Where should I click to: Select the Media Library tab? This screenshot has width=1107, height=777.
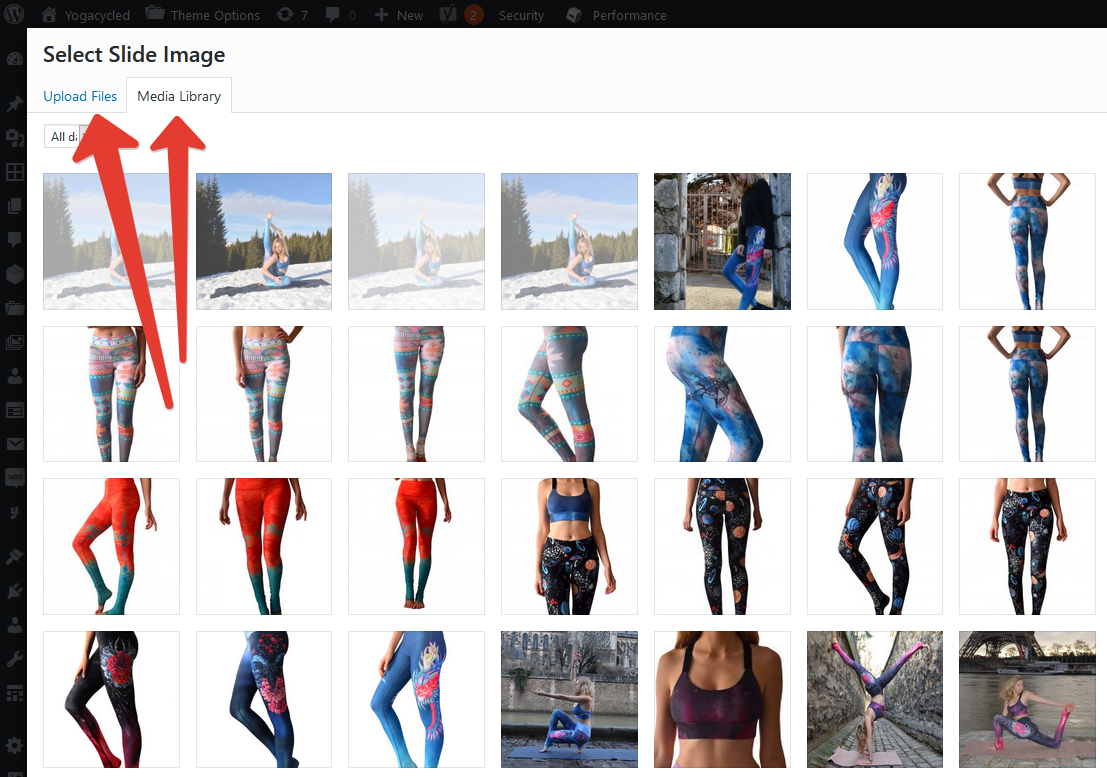coord(179,96)
